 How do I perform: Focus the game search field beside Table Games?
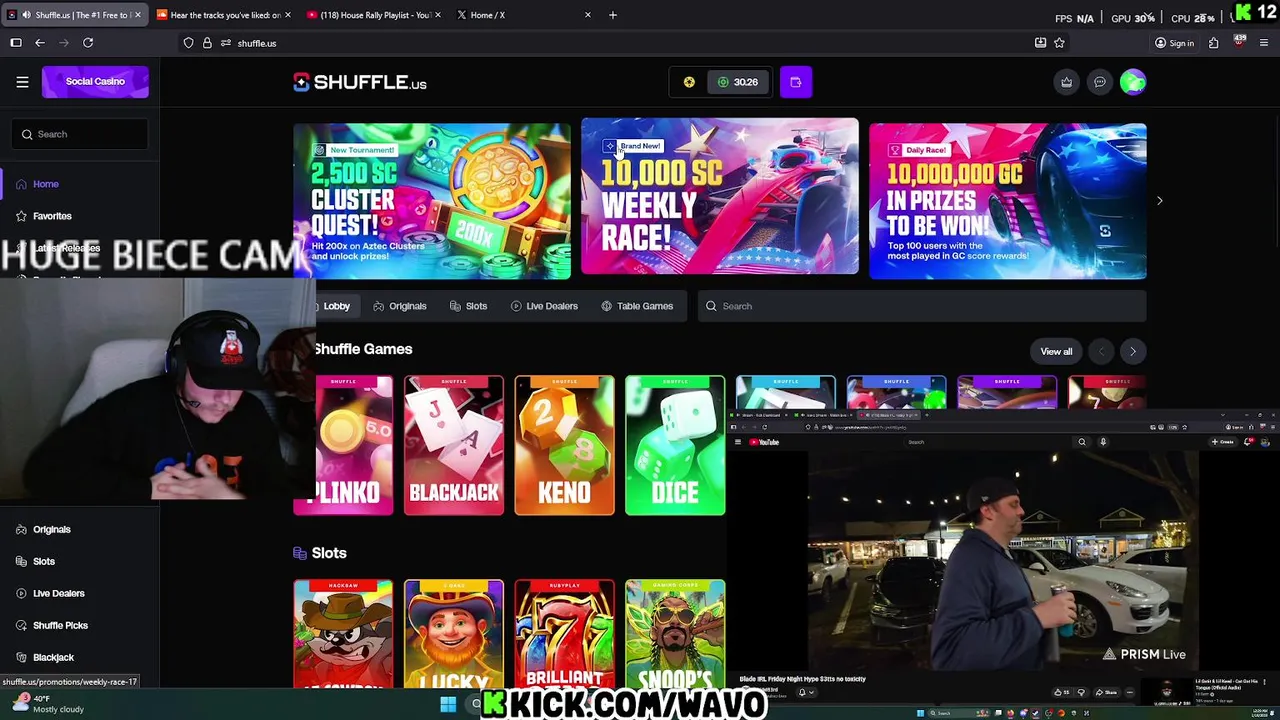[x=922, y=306]
